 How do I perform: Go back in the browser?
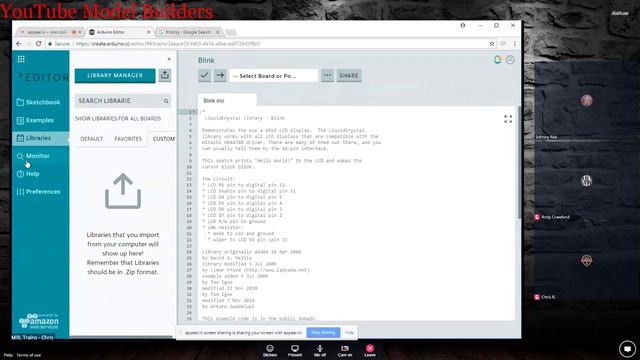click(x=19, y=43)
